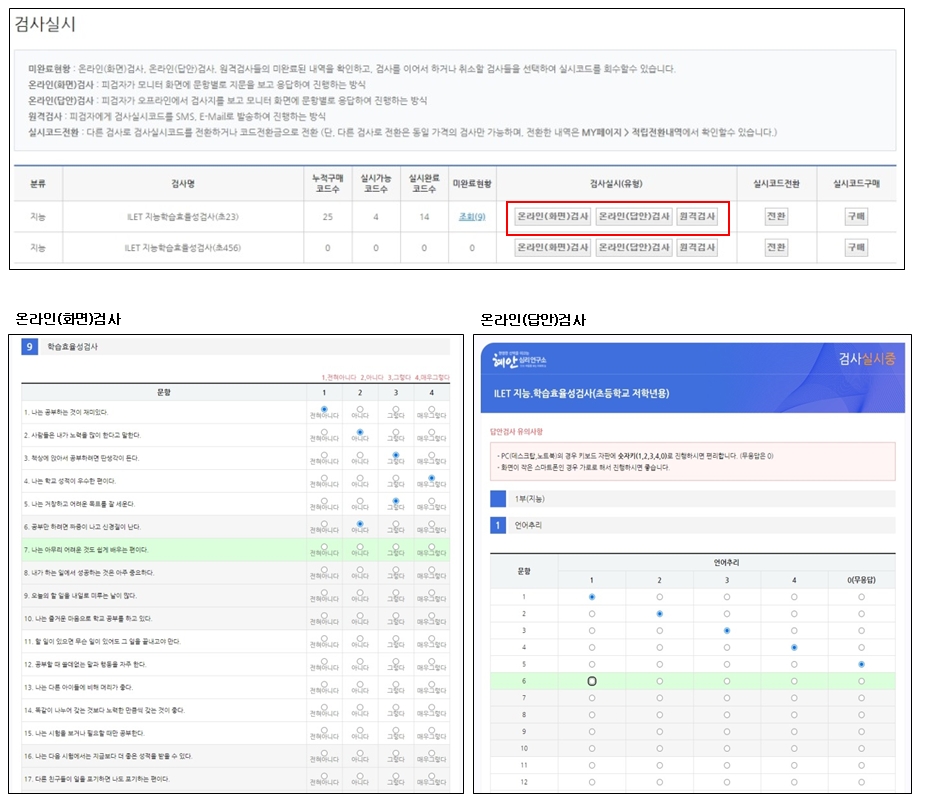Select 0(무응답) radio for answer item 7
The width and height of the screenshot is (925, 802).
[x=861, y=697]
